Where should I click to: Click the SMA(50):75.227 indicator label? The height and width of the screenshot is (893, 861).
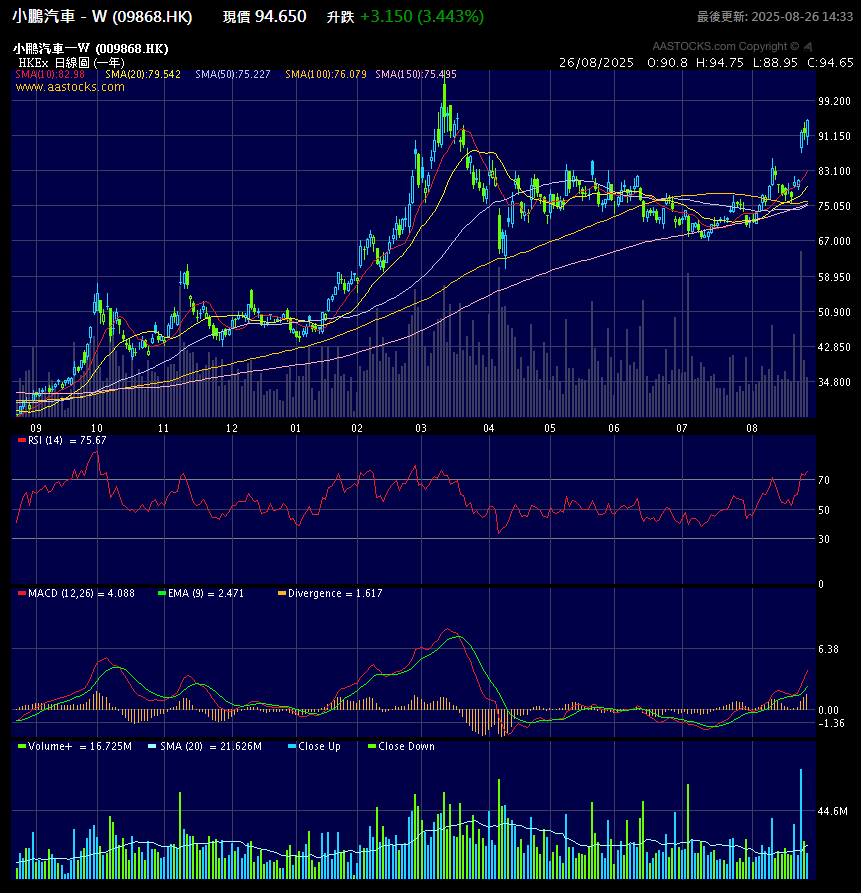click(233, 74)
